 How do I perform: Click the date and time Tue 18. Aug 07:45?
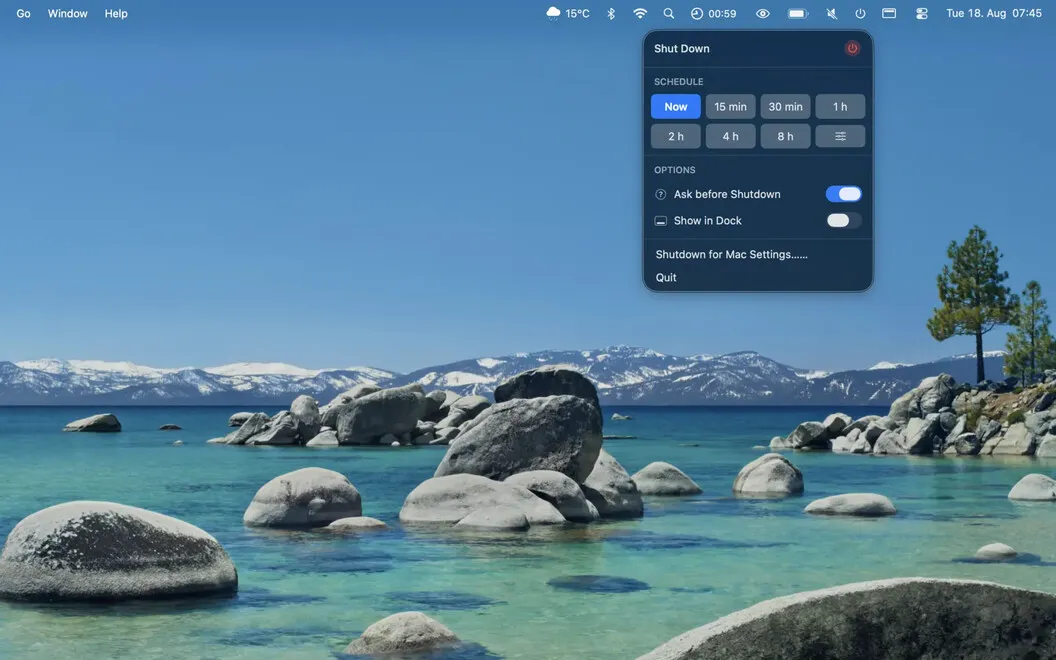pyautogui.click(x=994, y=13)
